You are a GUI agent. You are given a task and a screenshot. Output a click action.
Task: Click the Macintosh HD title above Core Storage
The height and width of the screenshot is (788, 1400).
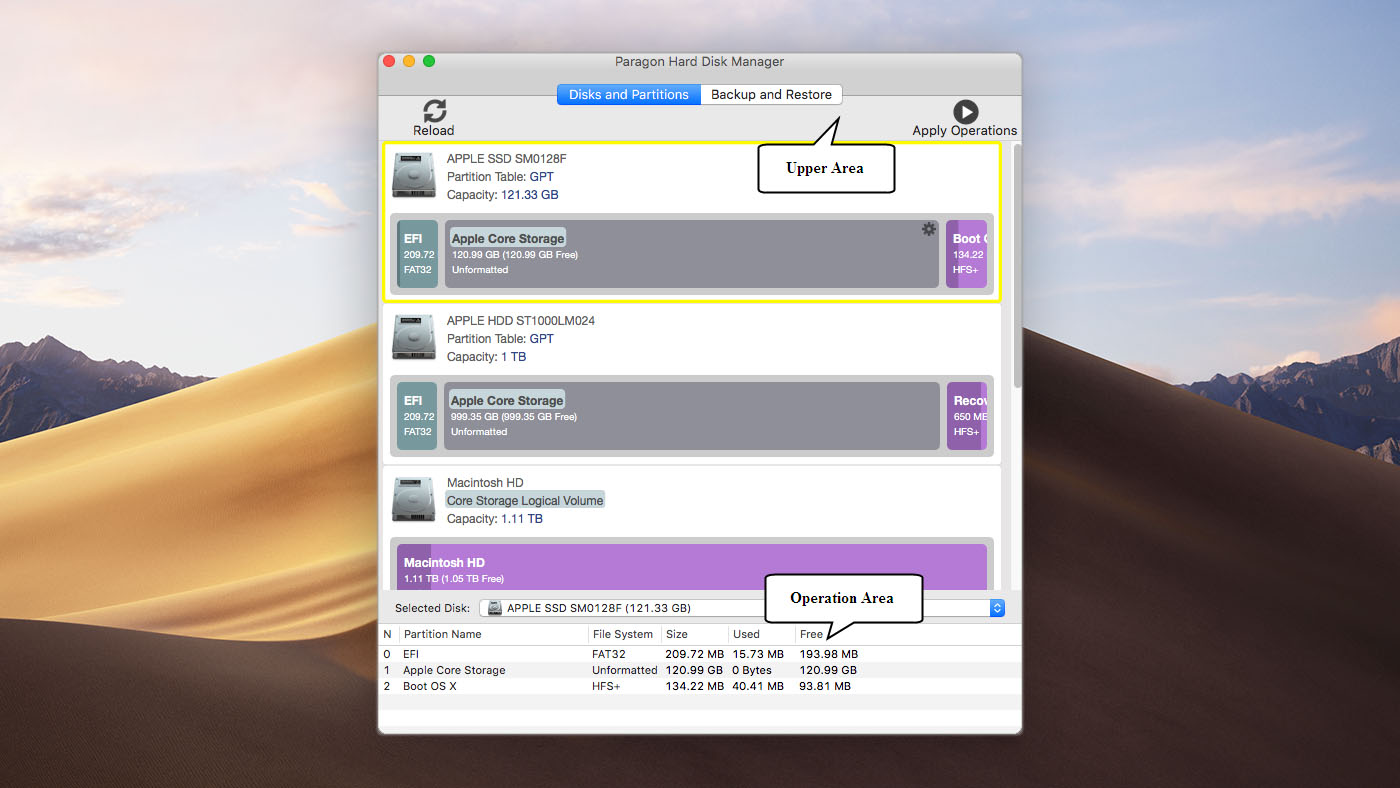point(485,483)
